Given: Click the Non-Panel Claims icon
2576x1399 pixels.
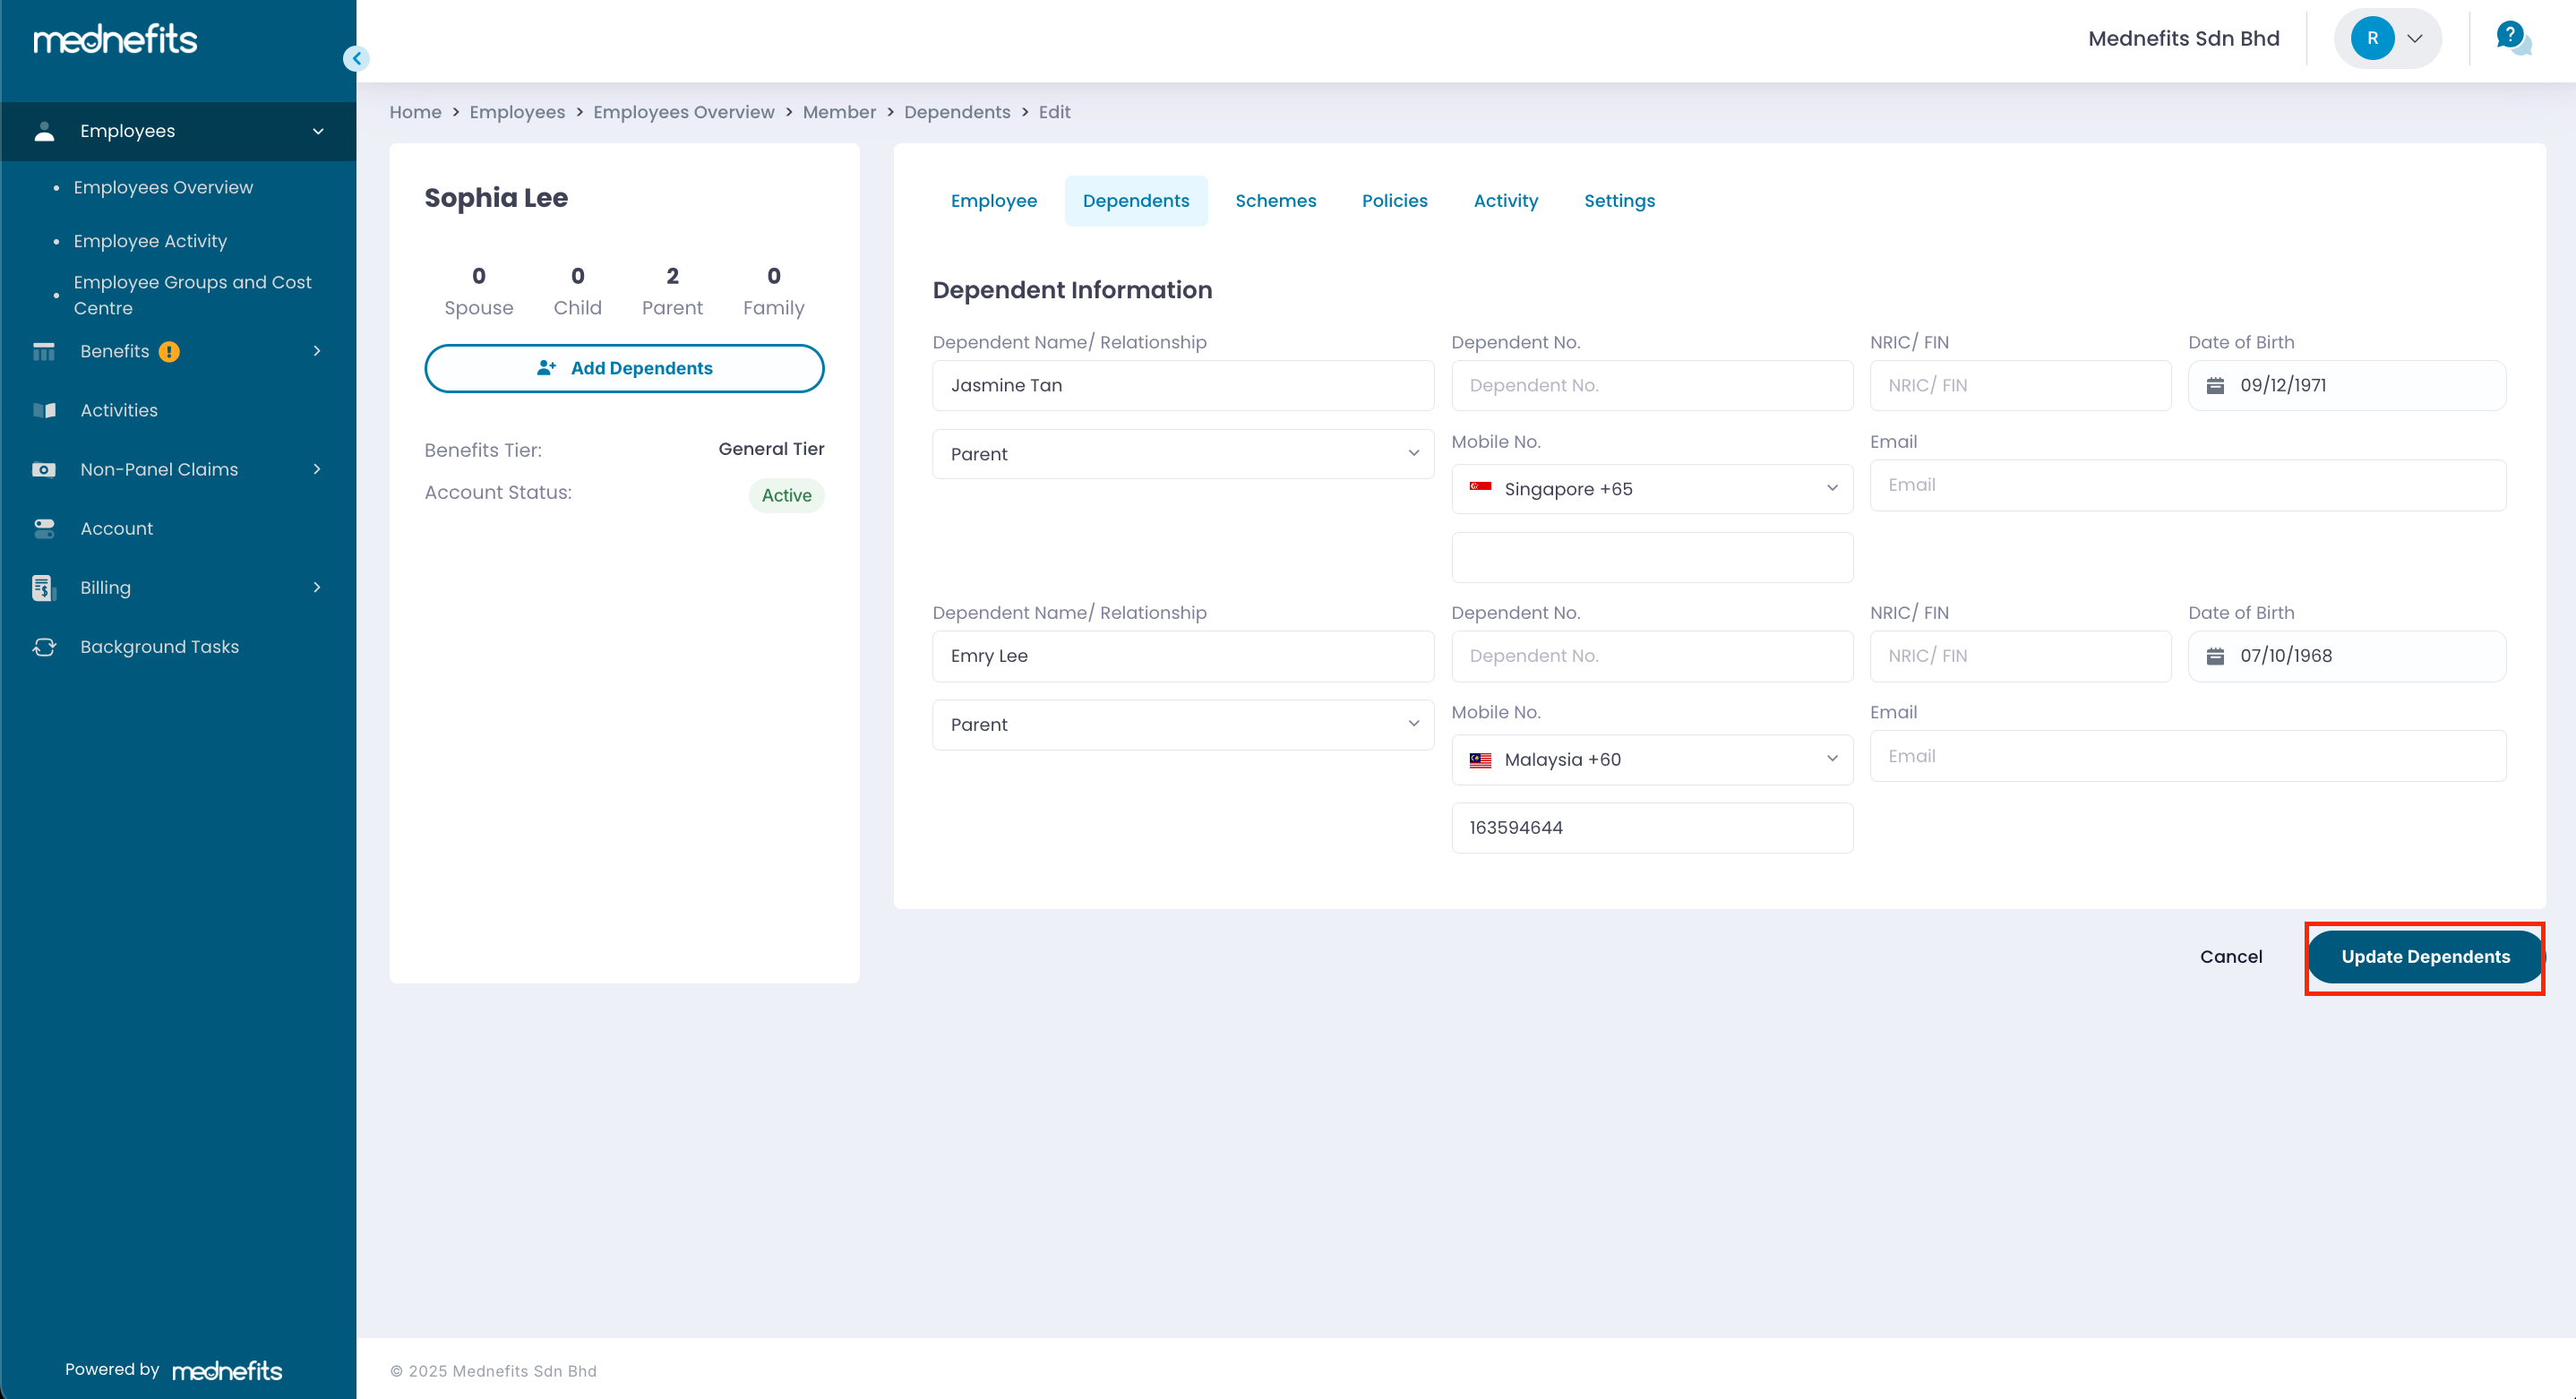Looking at the screenshot, I should [44, 469].
